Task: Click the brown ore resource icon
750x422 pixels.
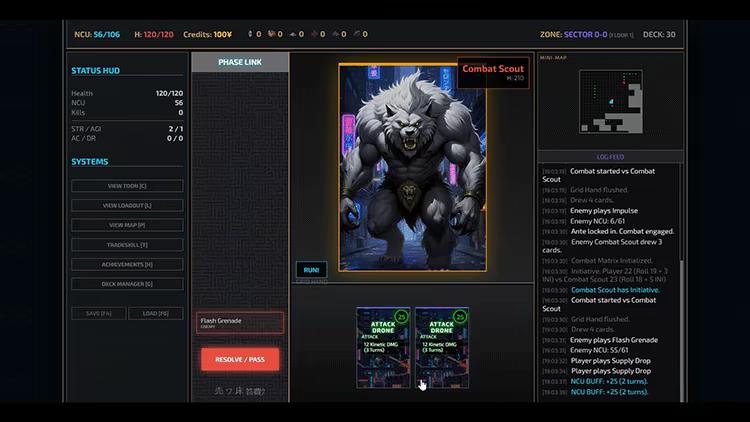Action: pyautogui.click(x=271, y=34)
